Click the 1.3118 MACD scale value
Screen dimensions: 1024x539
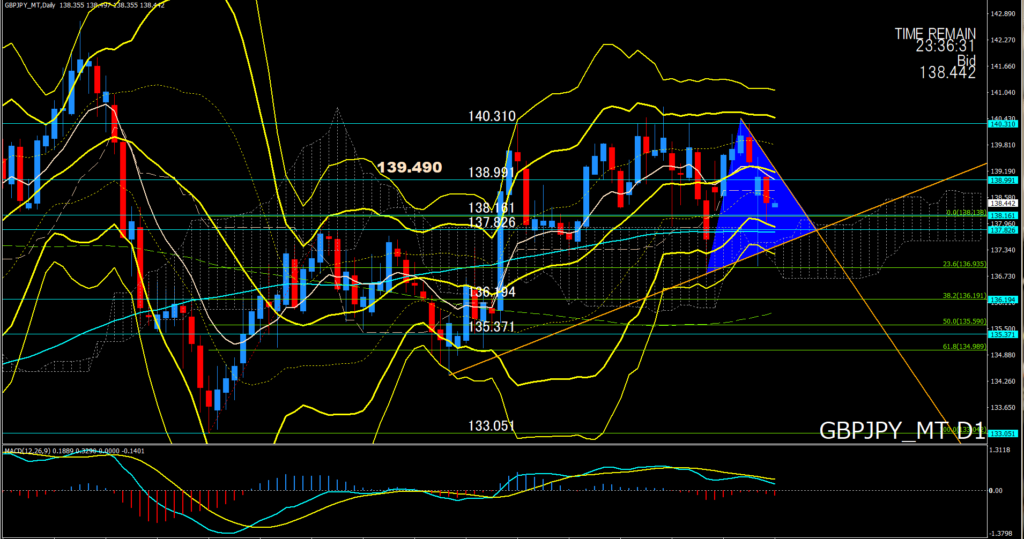point(1001,450)
